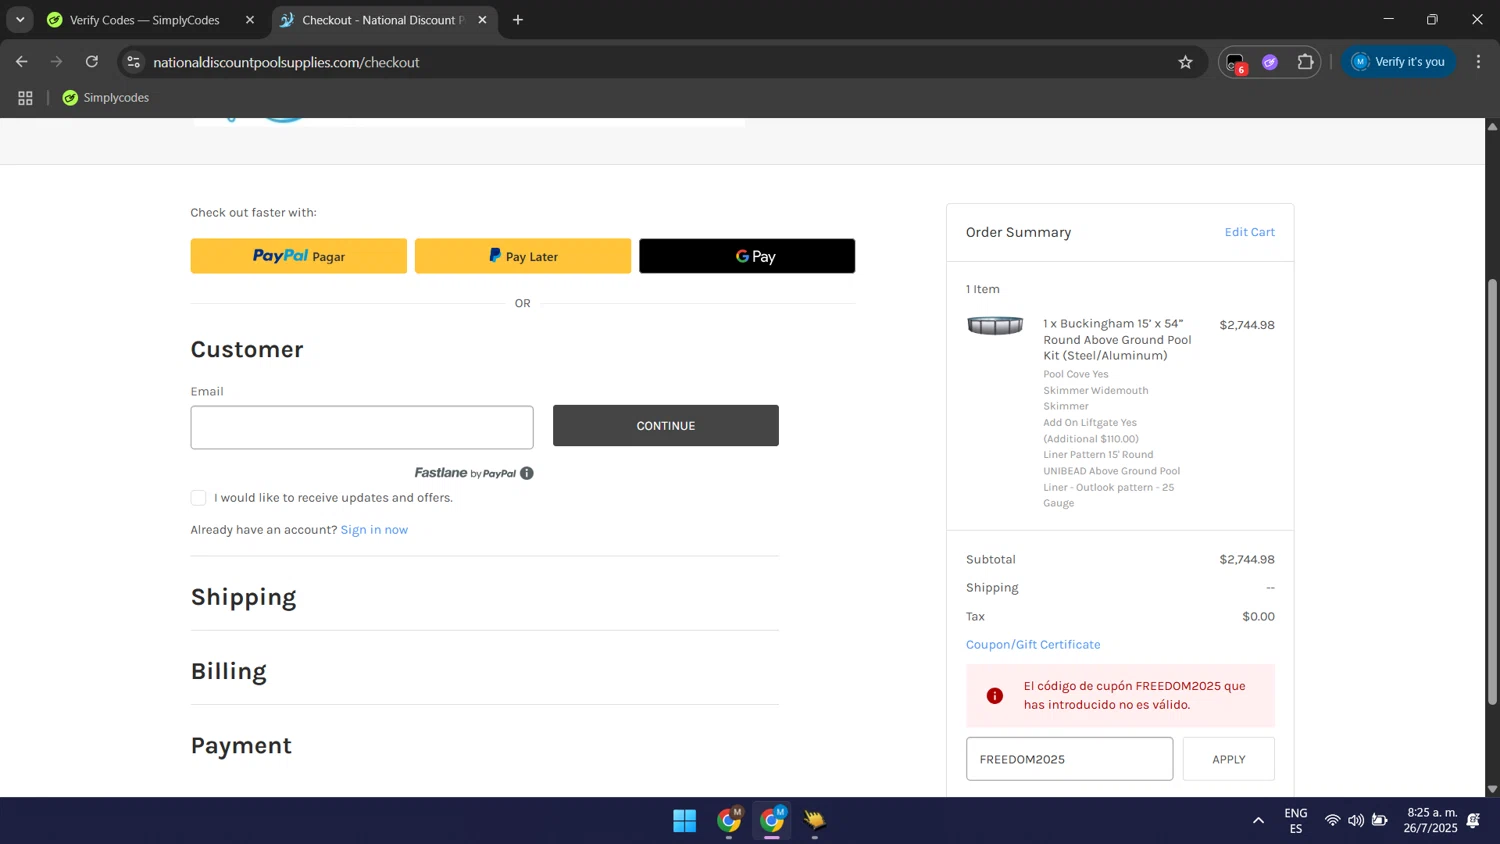Viewport: 1500px width, 844px height.
Task: Click the Email input field
Action: [362, 427]
